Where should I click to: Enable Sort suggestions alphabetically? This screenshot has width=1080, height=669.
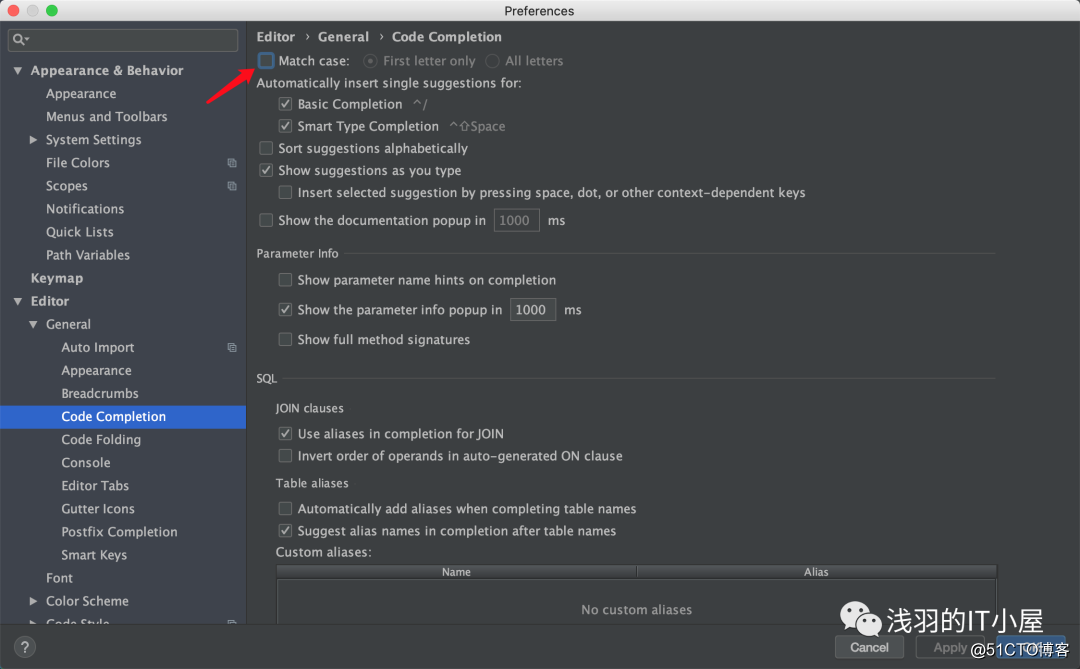(266, 147)
